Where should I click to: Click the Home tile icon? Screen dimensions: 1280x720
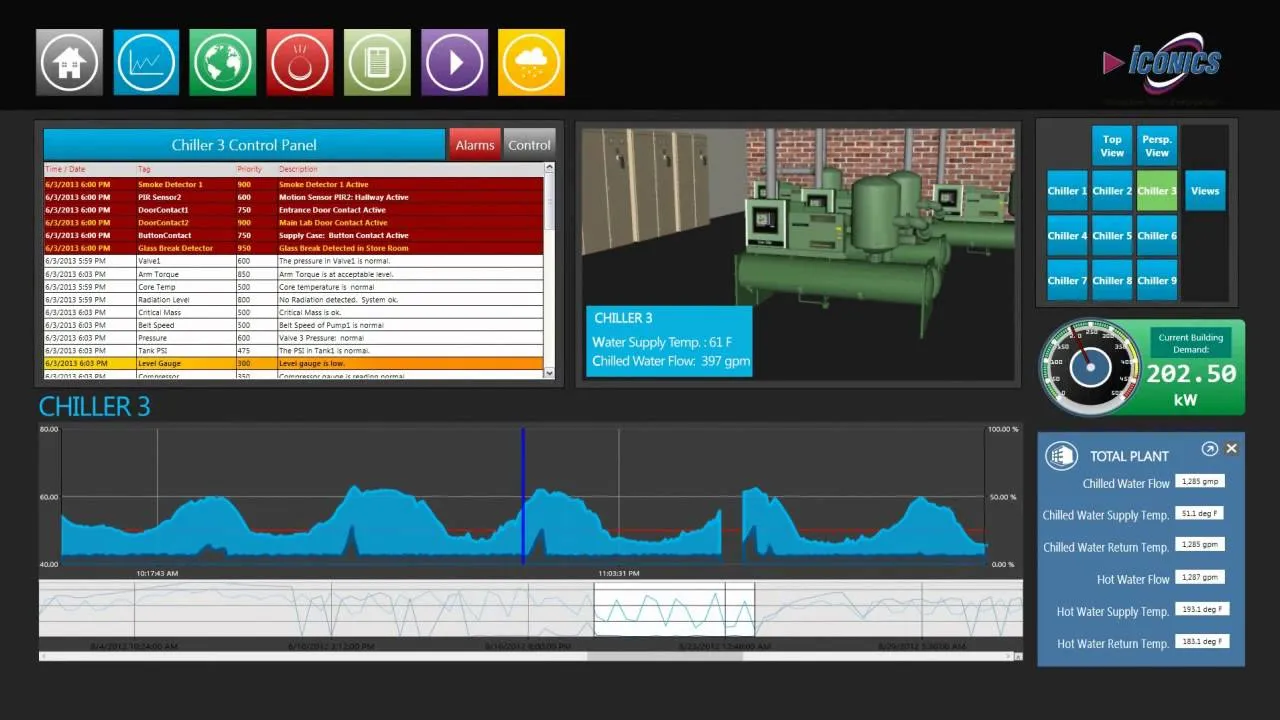69,62
